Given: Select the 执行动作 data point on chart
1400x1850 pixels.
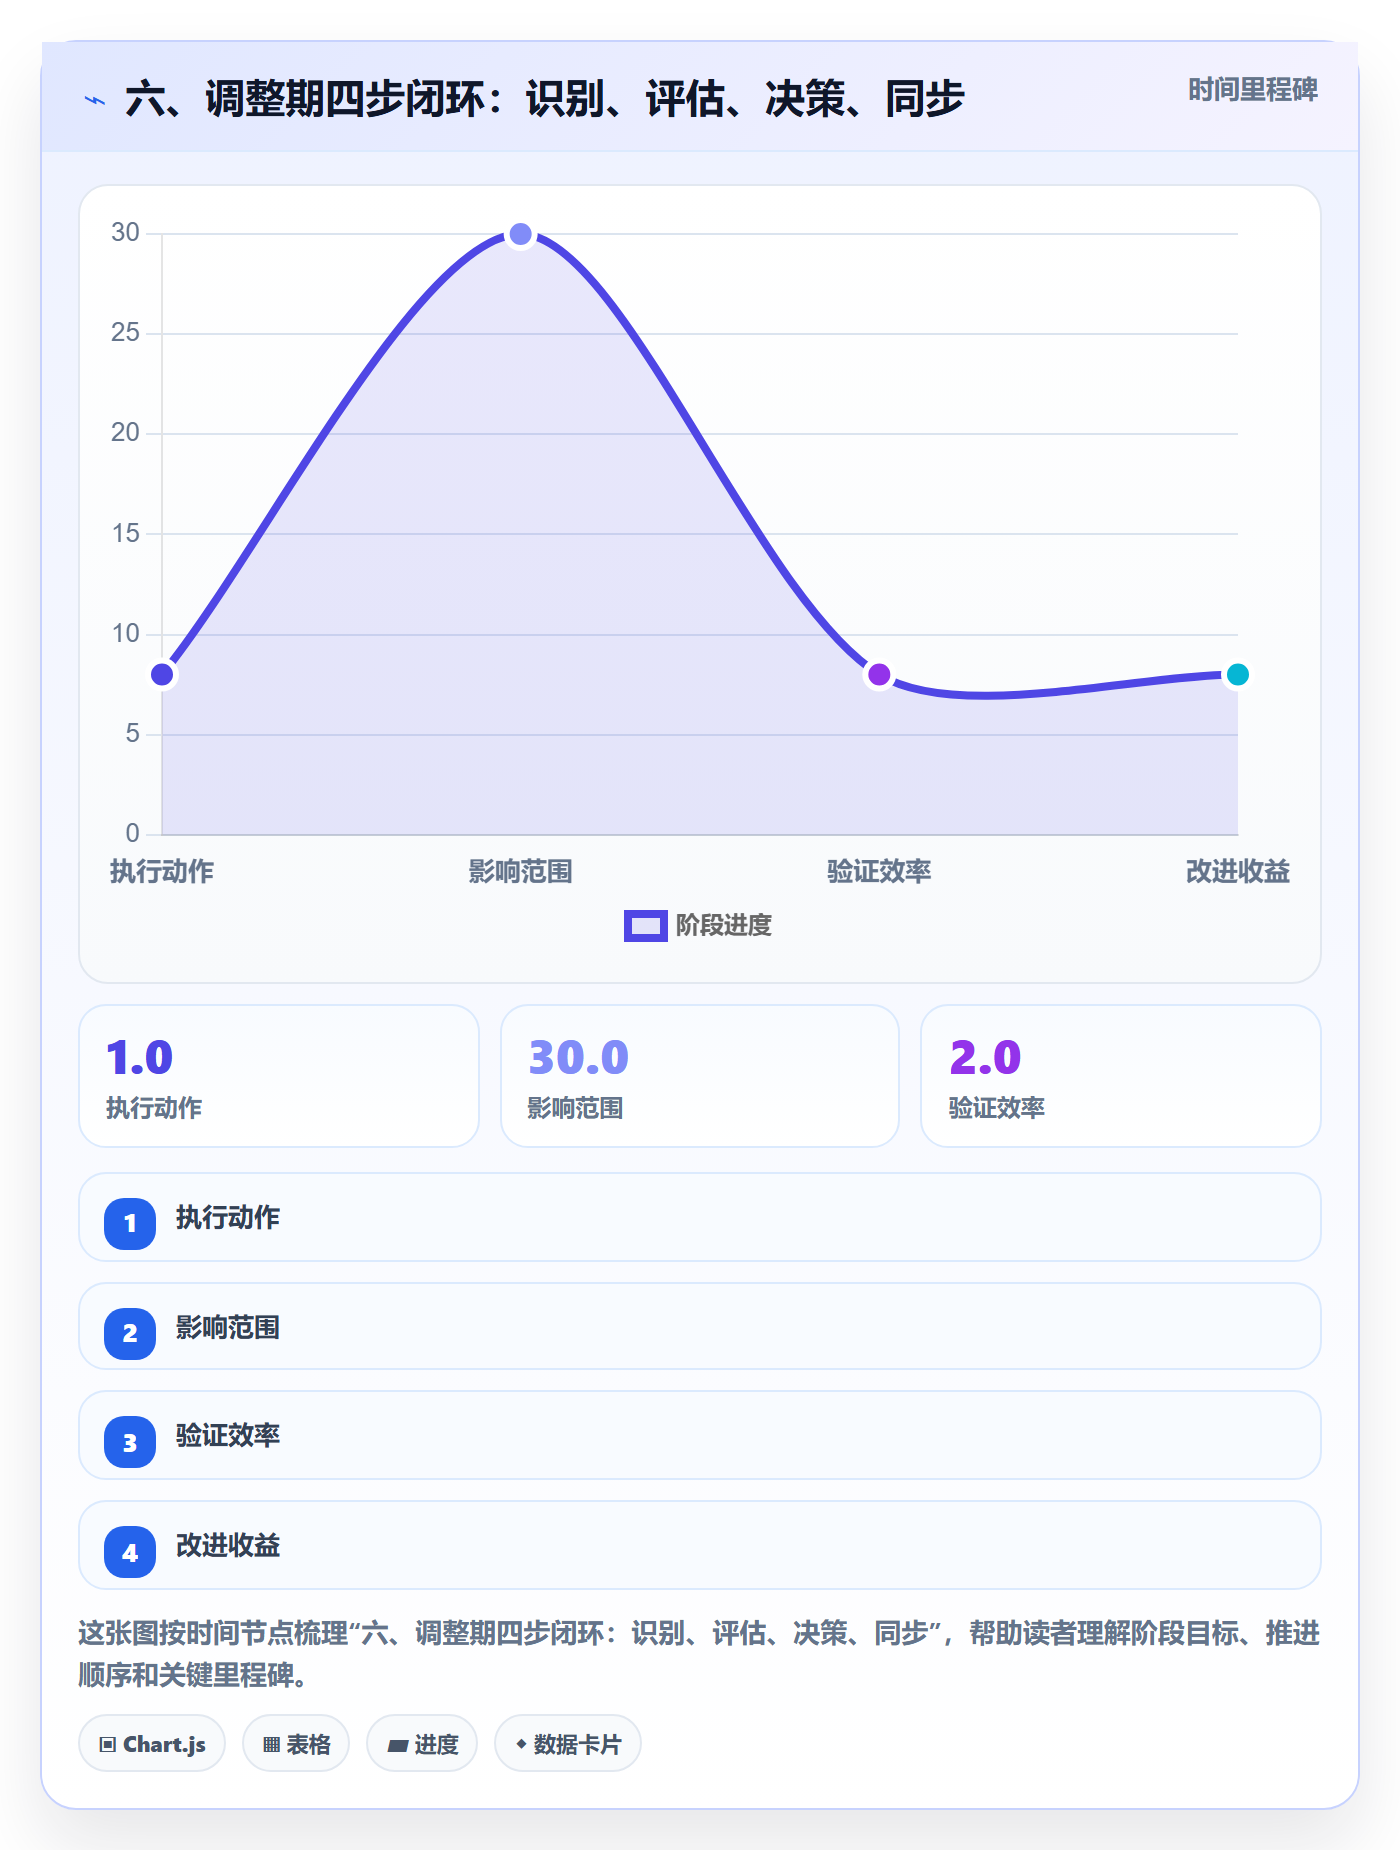Looking at the screenshot, I should point(162,675).
